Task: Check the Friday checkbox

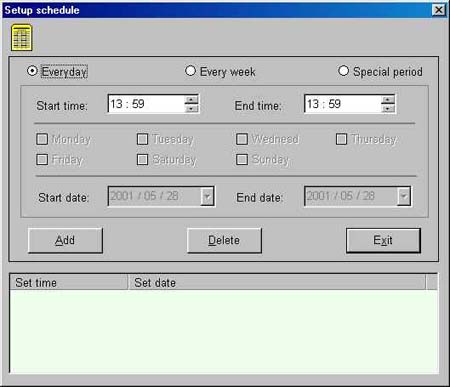Action: [42, 159]
